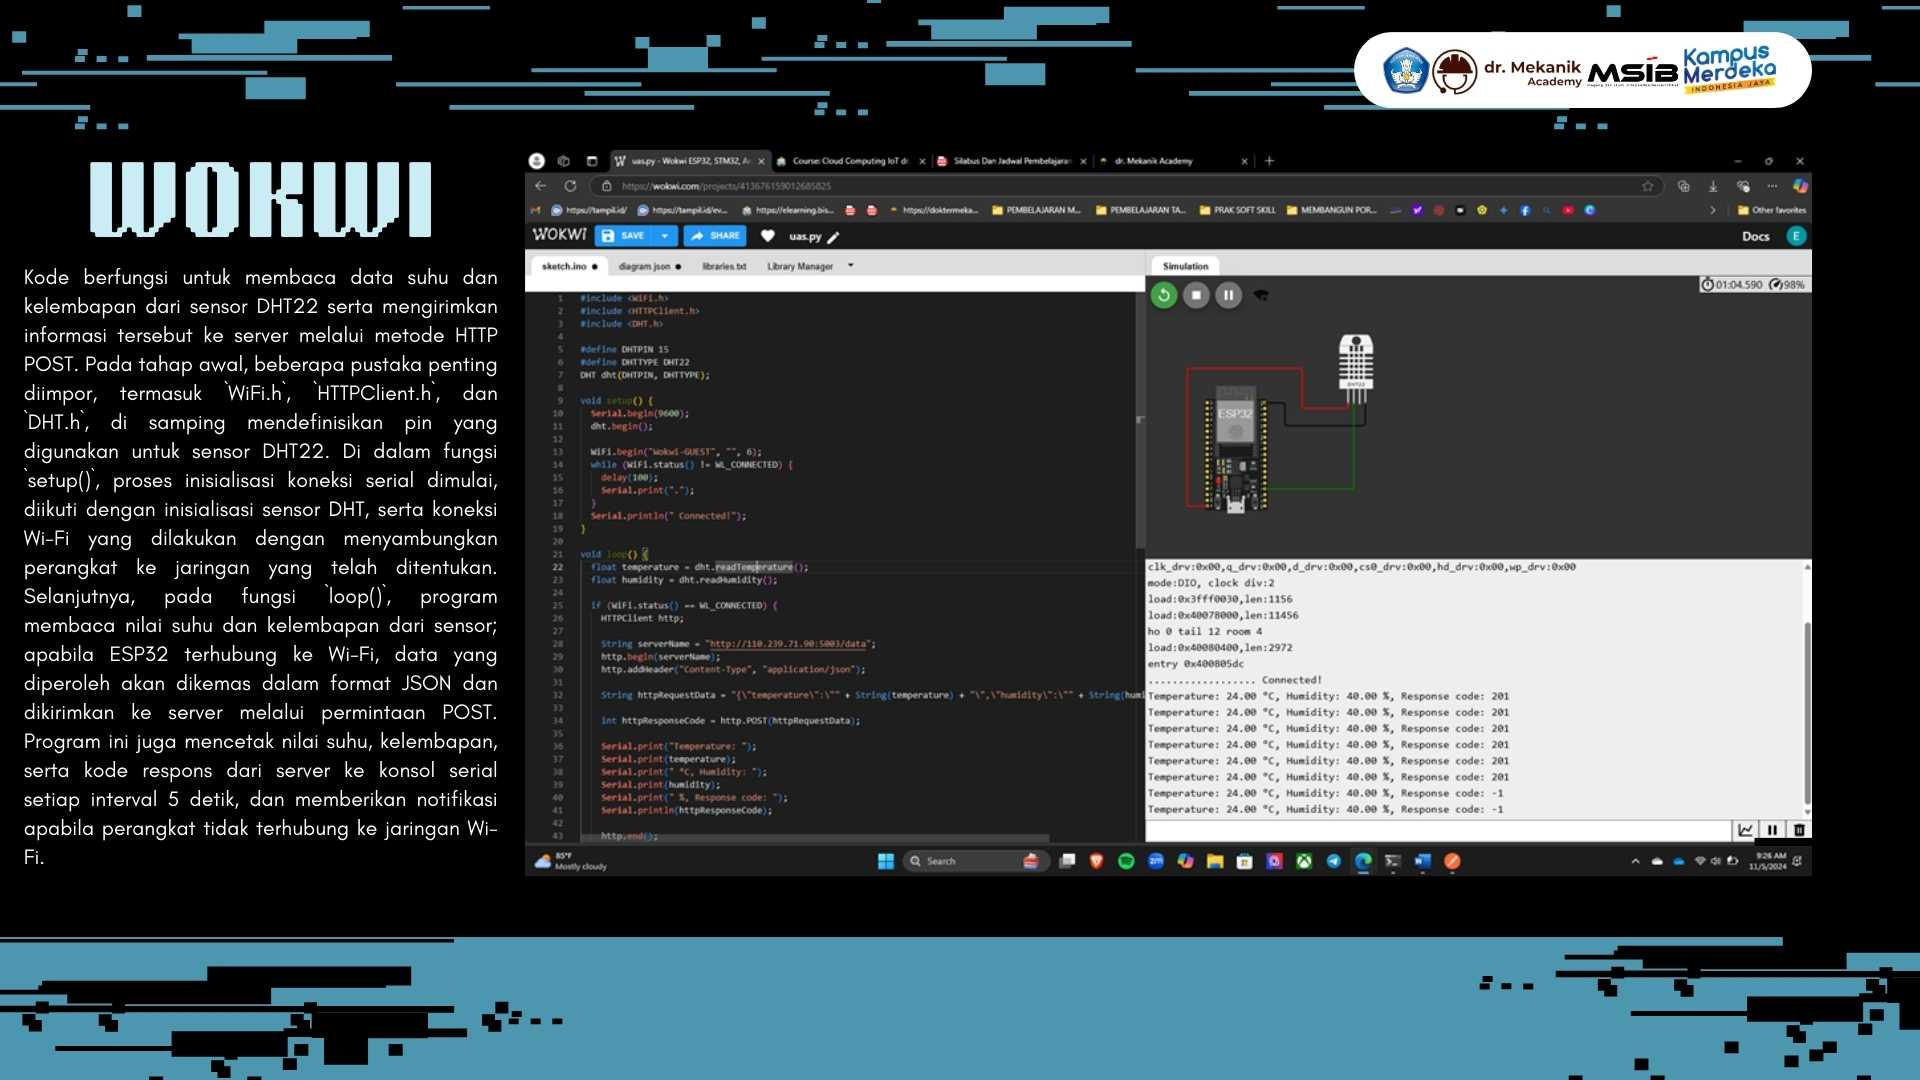Select the ESP32 board in the diagram

(x=1236, y=449)
